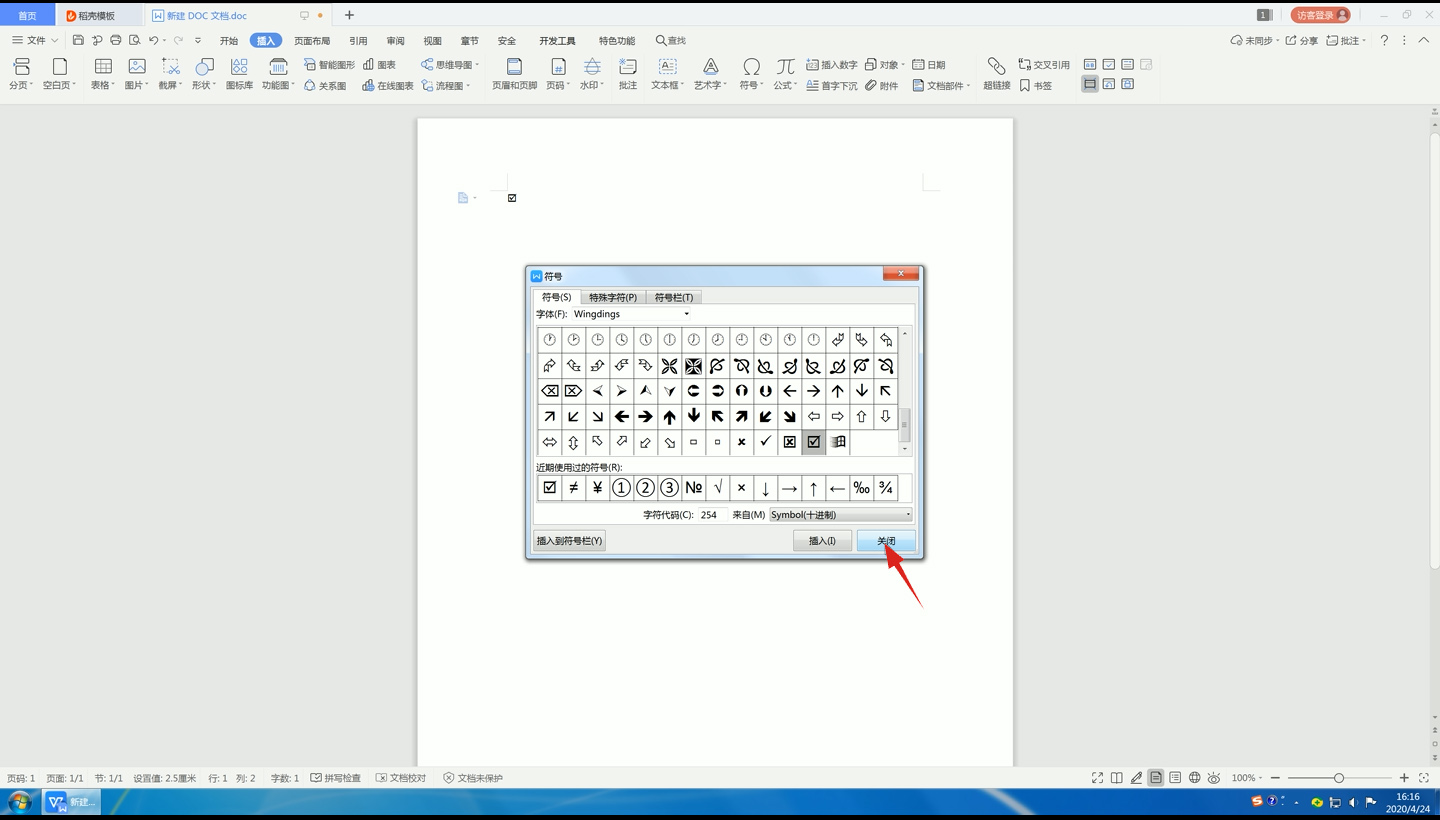Viewport: 1440px width, 820px height.
Task: Switch to Symbol Bar (符号栏) tab
Action: pyautogui.click(x=674, y=297)
